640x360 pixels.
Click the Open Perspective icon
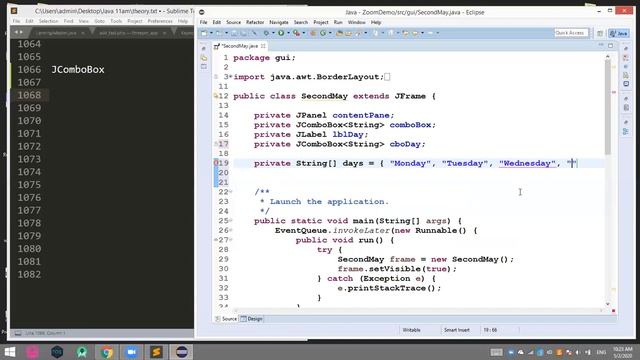600,33
